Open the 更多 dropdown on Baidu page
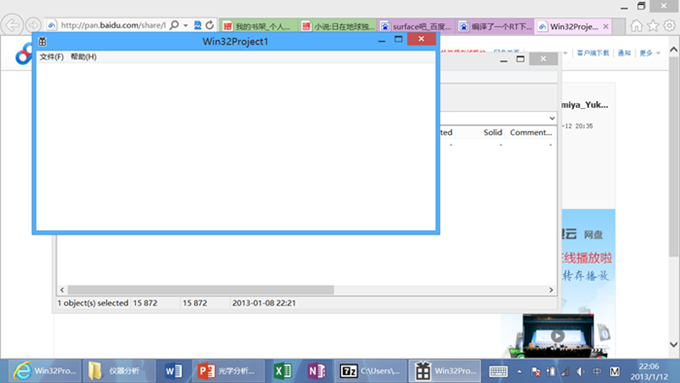Image resolution: width=680 pixels, height=383 pixels. (650, 53)
